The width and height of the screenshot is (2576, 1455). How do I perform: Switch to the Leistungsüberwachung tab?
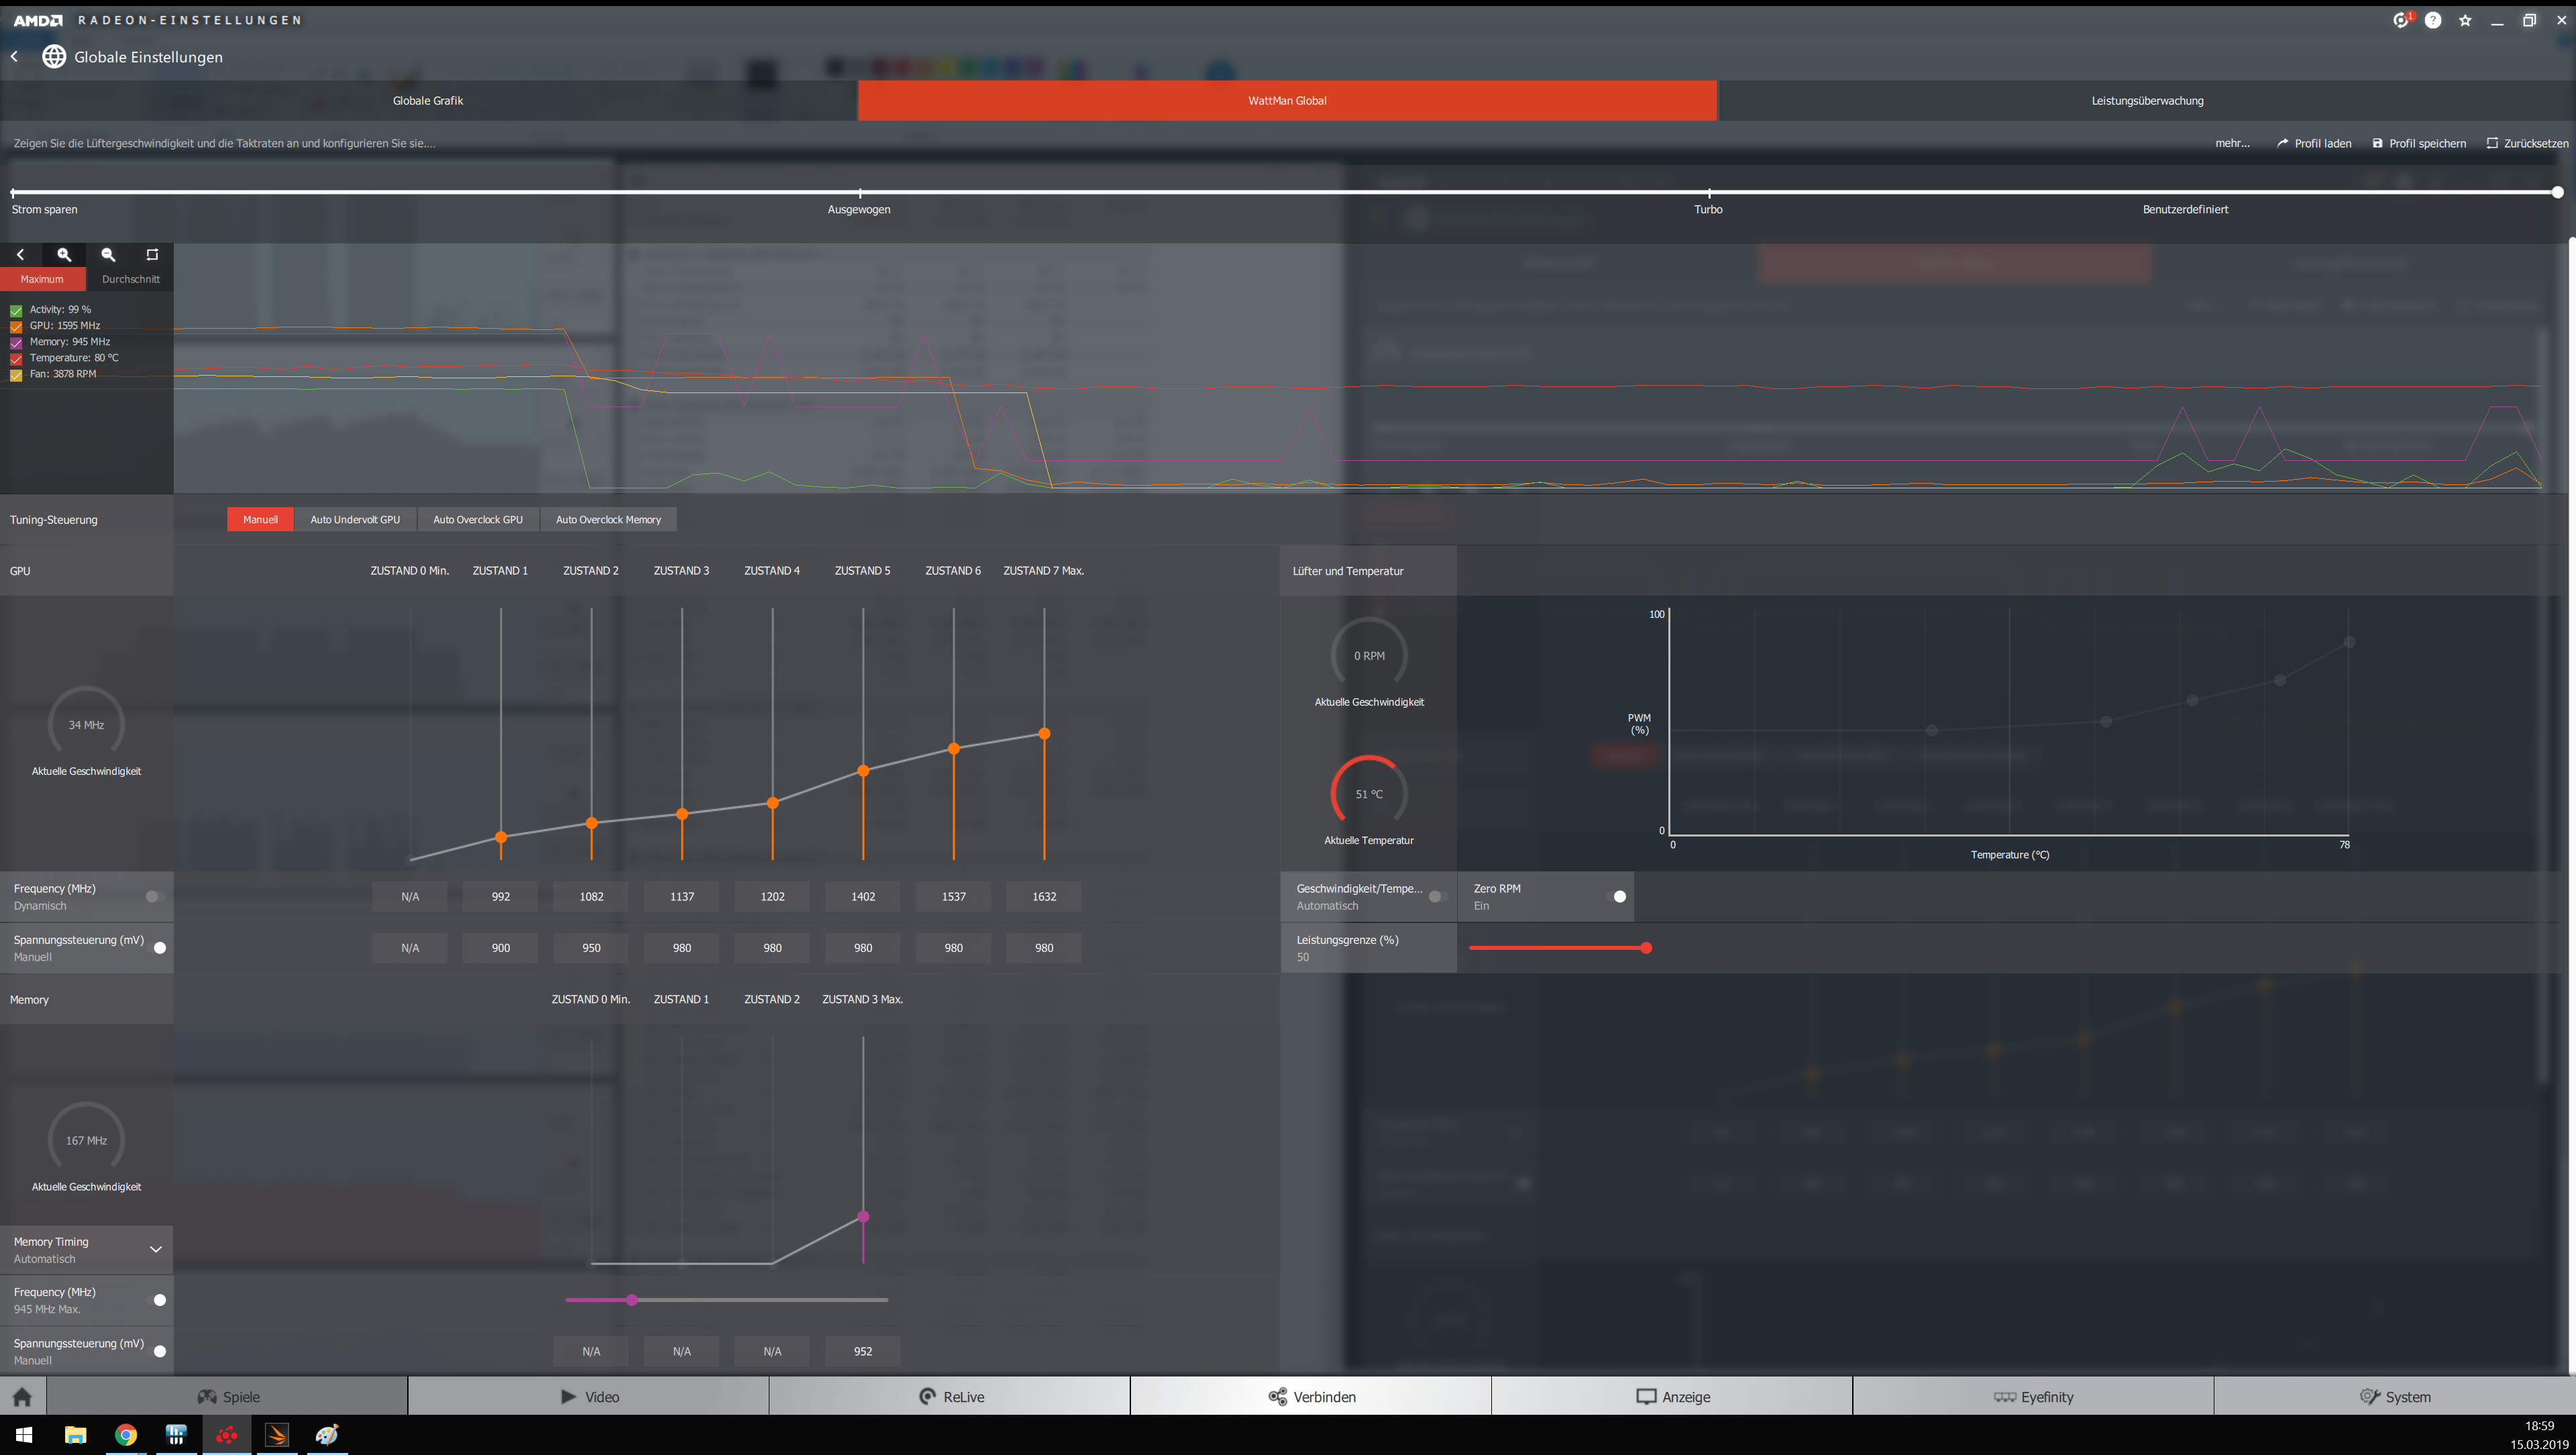tap(2147, 100)
